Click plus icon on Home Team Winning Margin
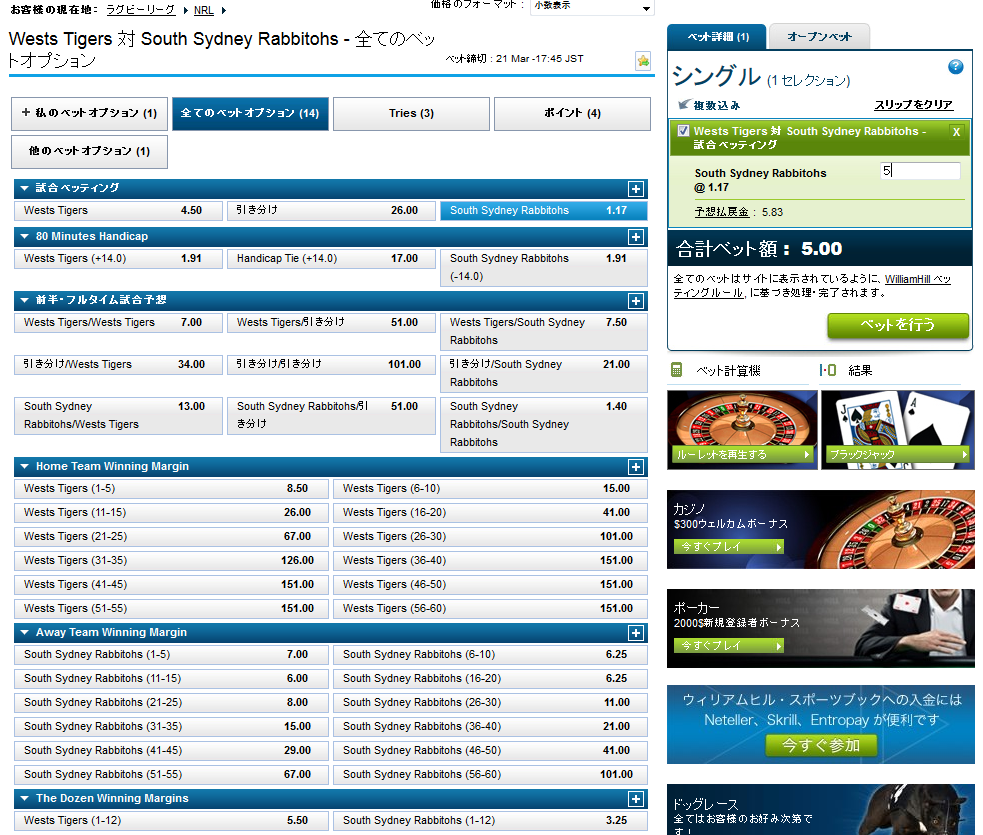Viewport: 983px width, 835px height. click(635, 467)
